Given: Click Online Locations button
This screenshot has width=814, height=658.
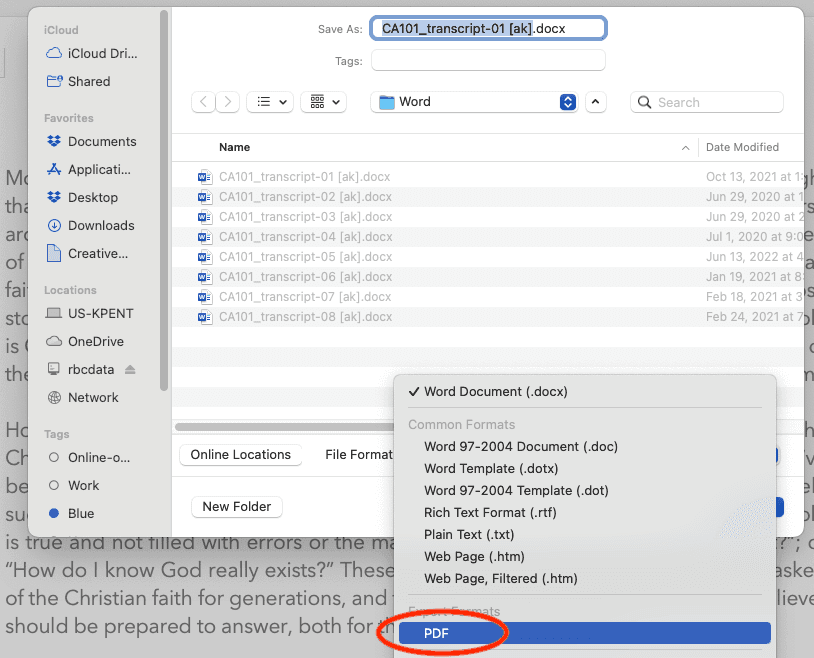Looking at the screenshot, I should point(240,455).
